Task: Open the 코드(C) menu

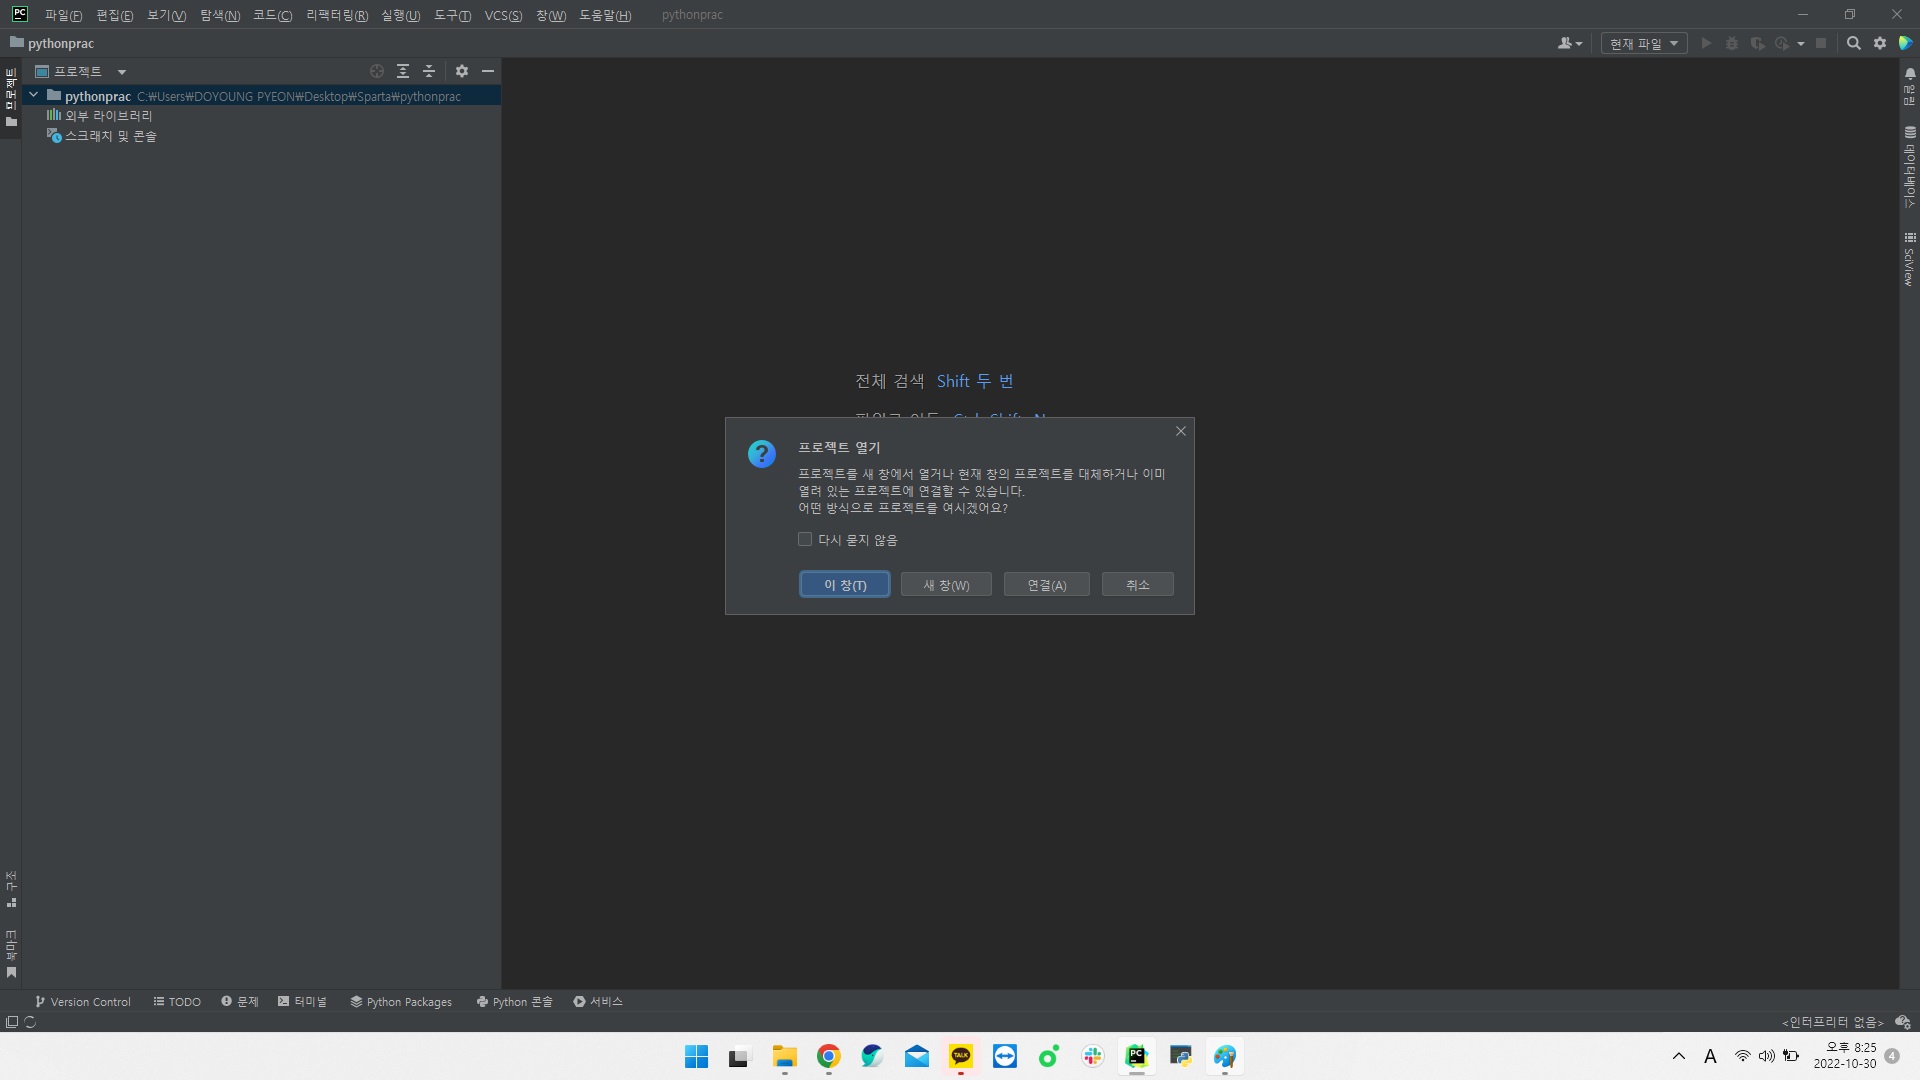Action: [272, 15]
